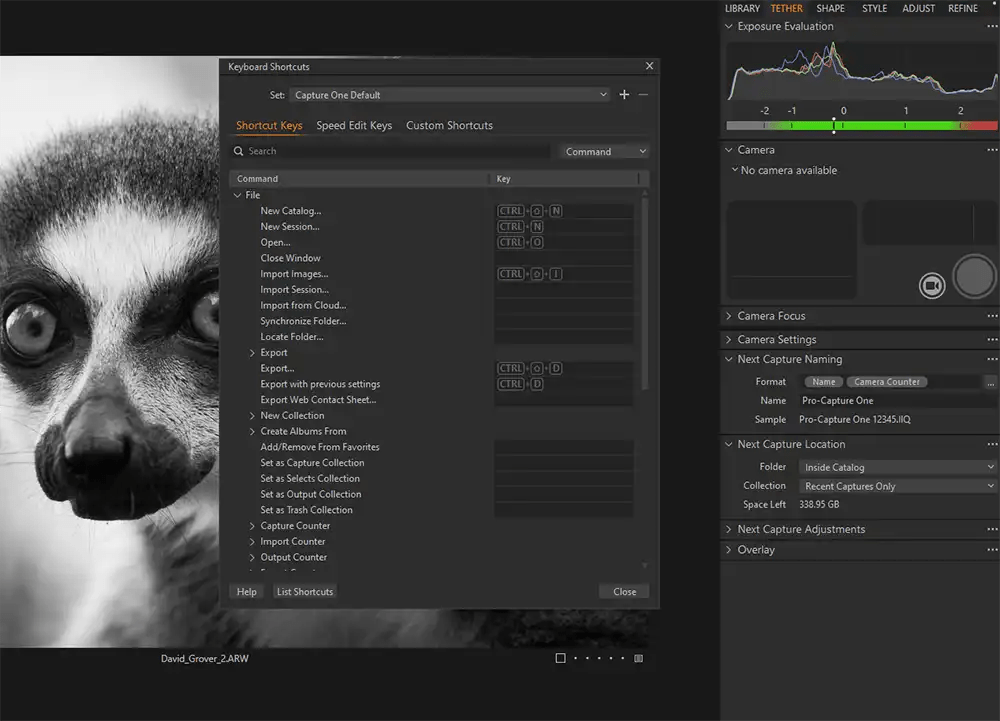The height and width of the screenshot is (721, 1000).
Task: Collapse the File command group
Action: click(238, 194)
